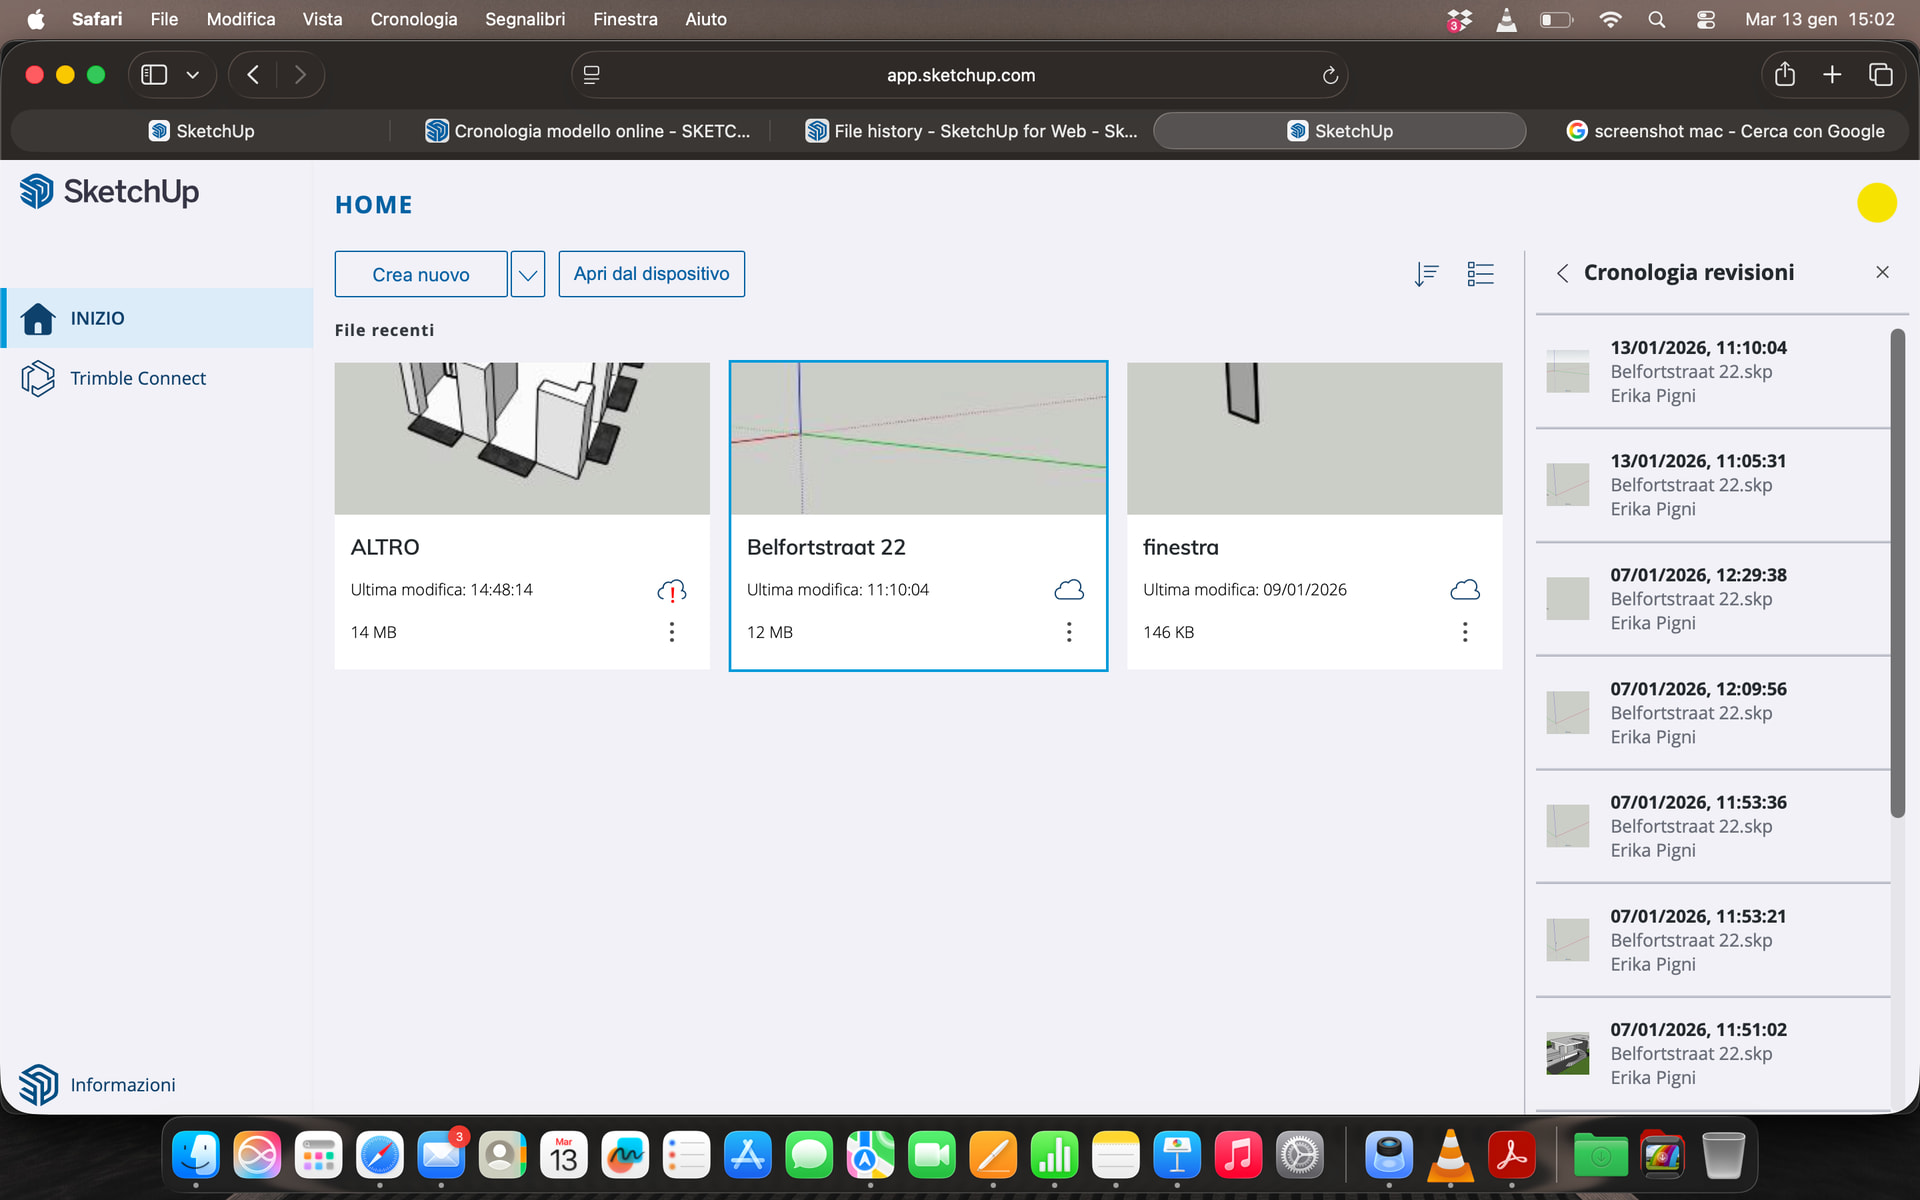
Task: Open Informazioni at bottom of sidebar
Action: pos(122,1084)
